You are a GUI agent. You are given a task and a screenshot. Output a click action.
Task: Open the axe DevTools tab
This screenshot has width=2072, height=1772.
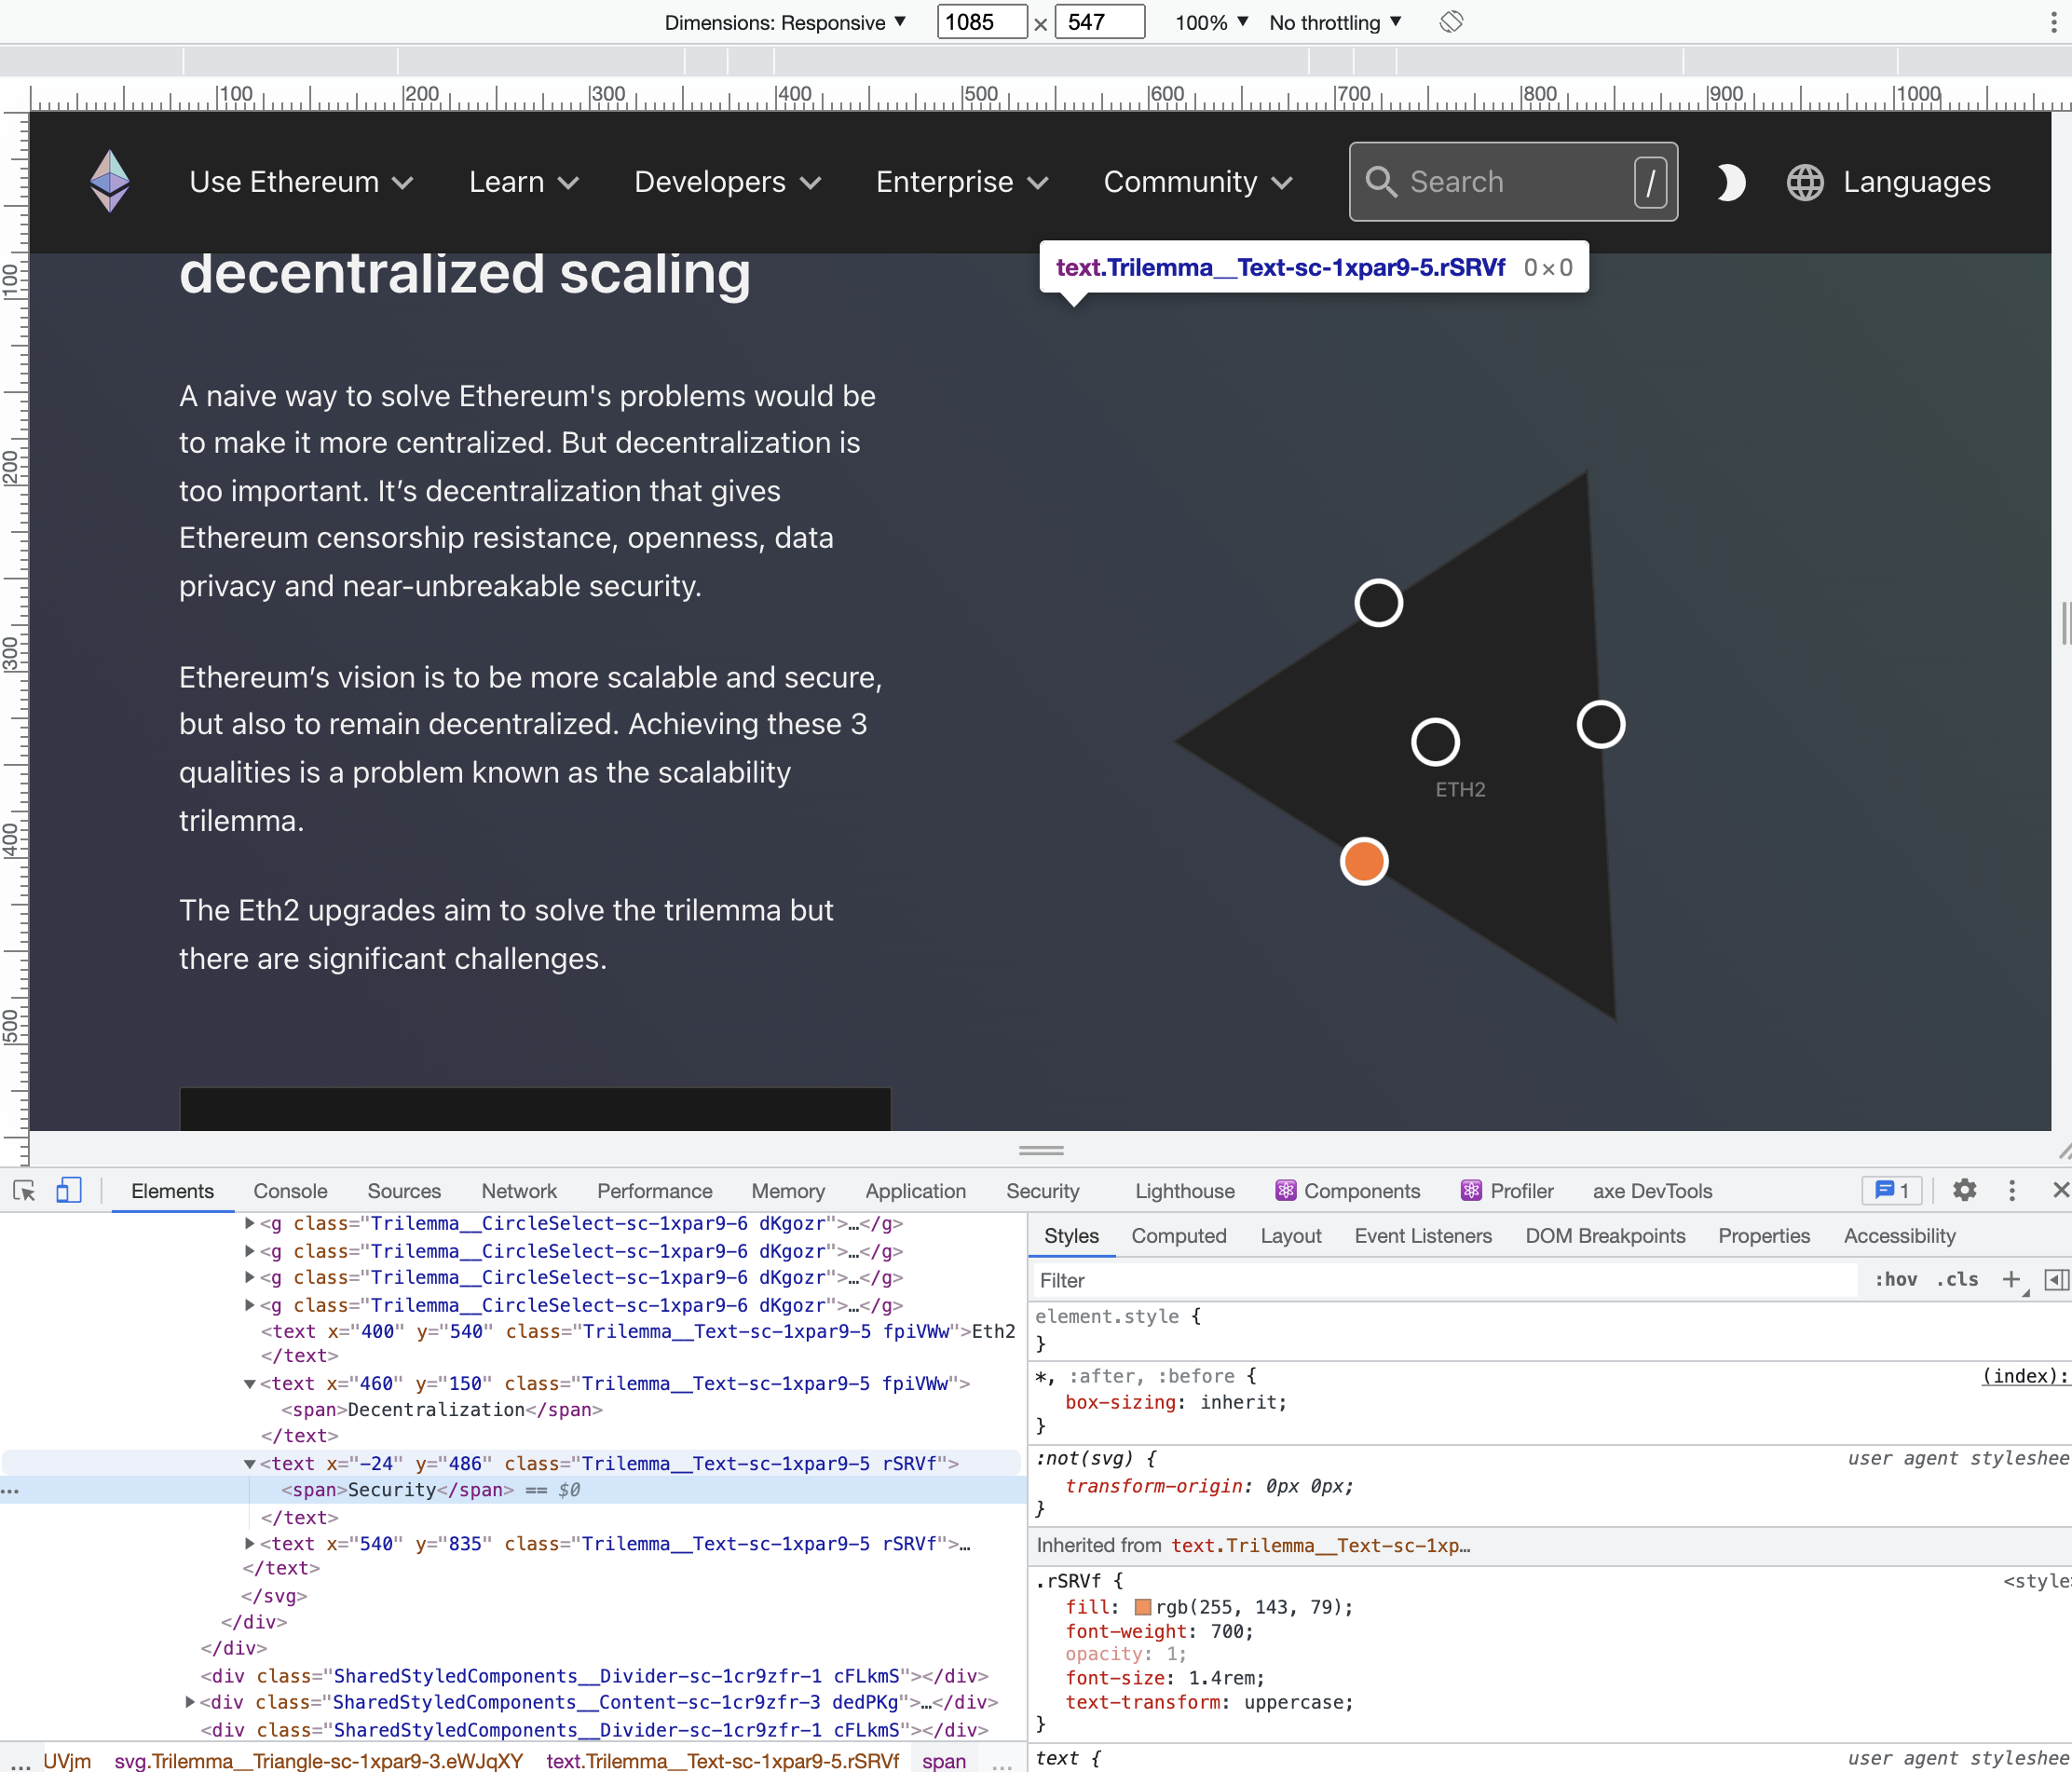pos(1652,1190)
